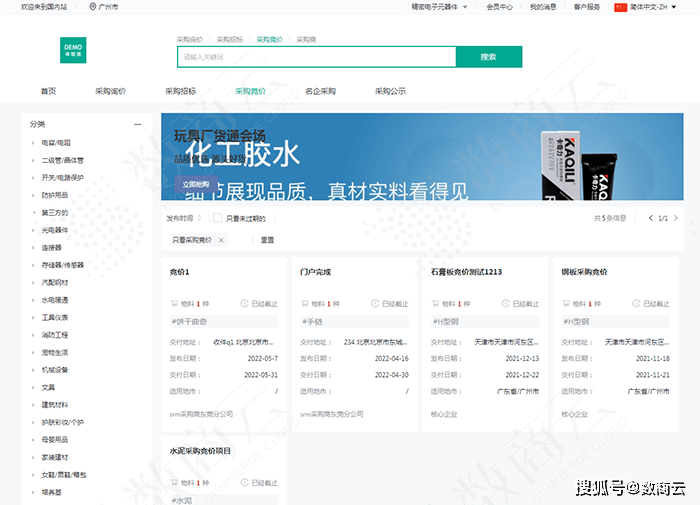This screenshot has height=505, width=700.
Task: Open the 门户完成 card title
Action: (x=316, y=272)
